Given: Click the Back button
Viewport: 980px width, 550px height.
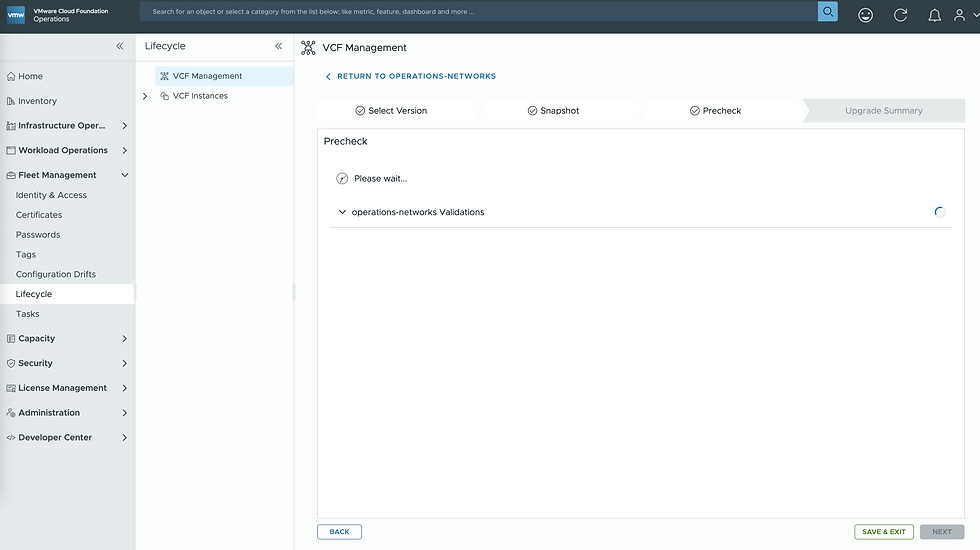Looking at the screenshot, I should point(339,532).
